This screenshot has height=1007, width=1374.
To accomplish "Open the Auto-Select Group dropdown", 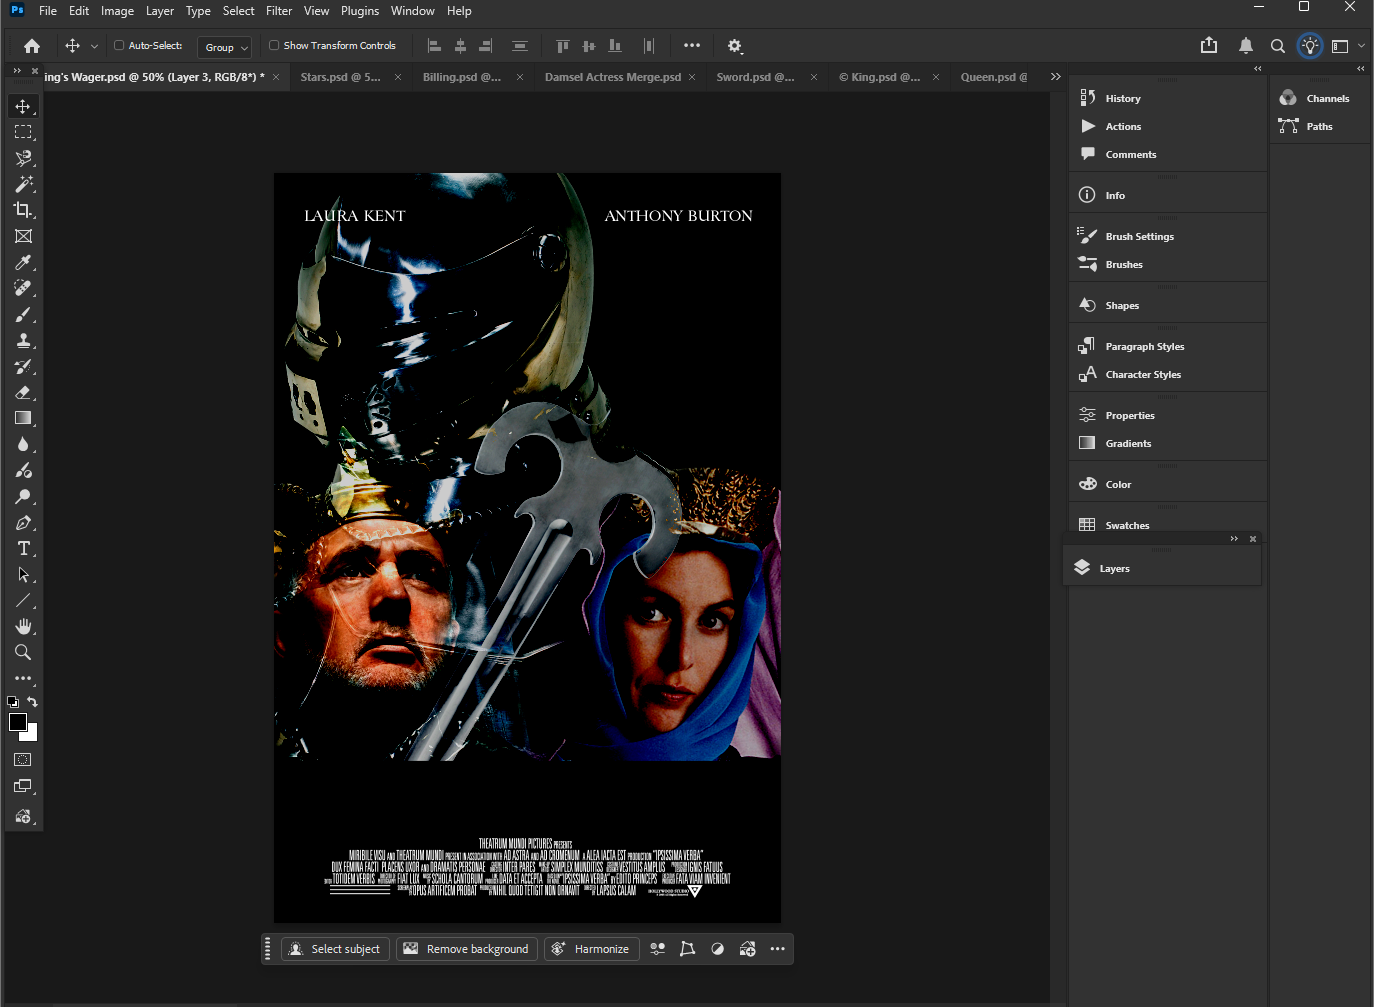I will [x=224, y=47].
